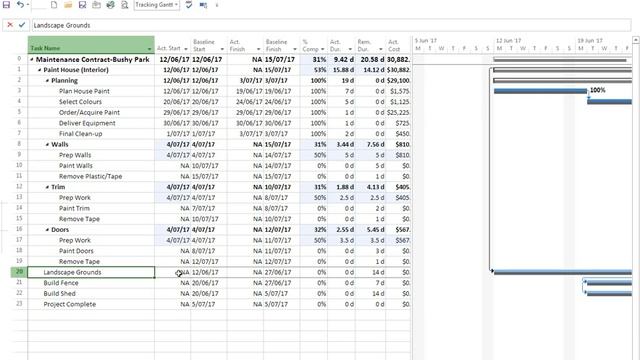Collapse Maintenance Contract-Bushy Park summary task
This screenshot has height=360, width=640.
(x=32, y=60)
